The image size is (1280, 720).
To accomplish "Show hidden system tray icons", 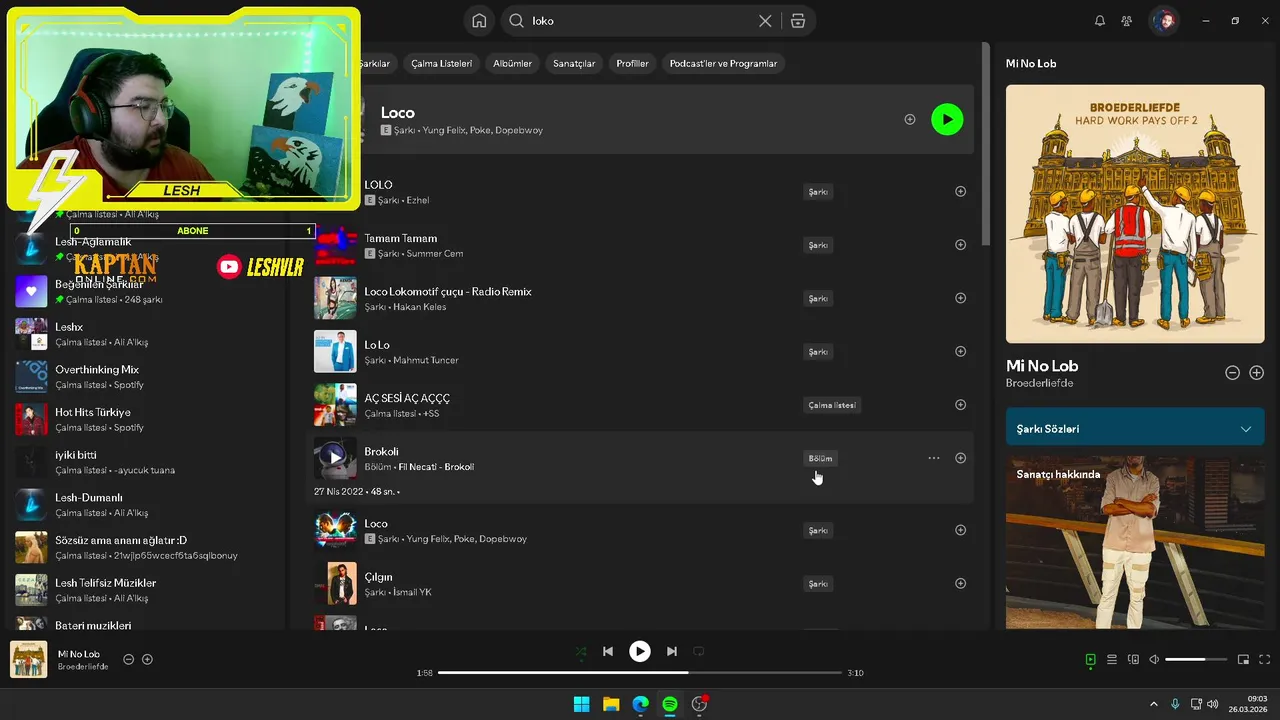I will click(1153, 704).
